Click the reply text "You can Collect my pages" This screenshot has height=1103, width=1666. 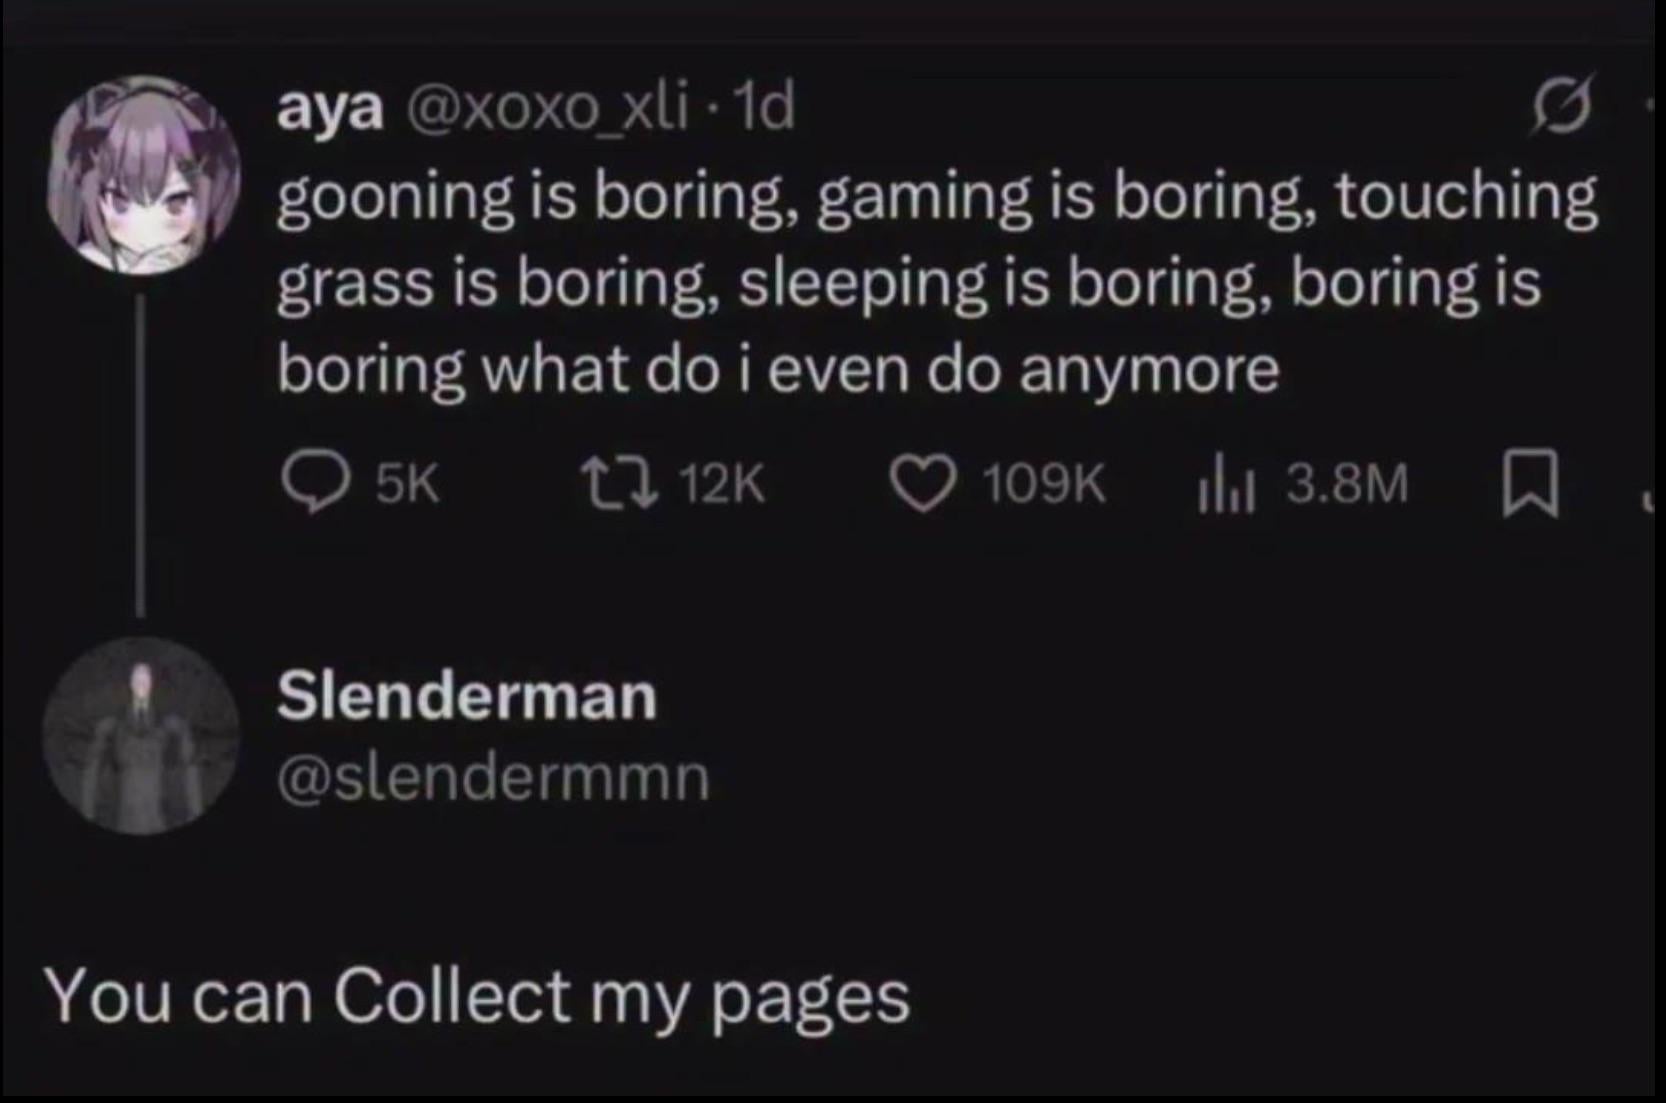click(477, 996)
